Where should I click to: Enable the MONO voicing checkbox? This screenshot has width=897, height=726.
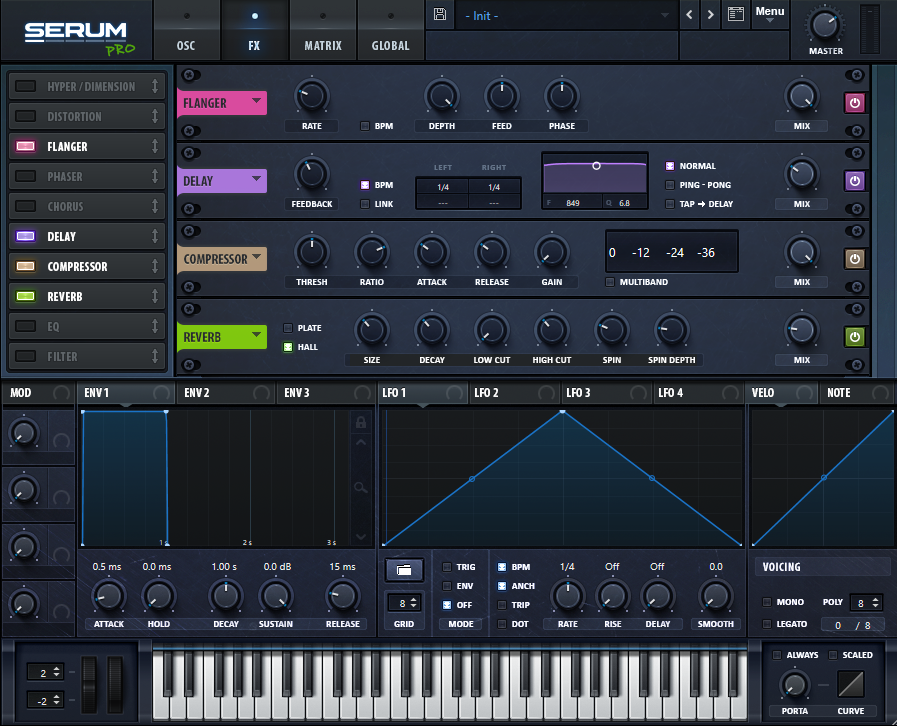pyautogui.click(x=767, y=602)
